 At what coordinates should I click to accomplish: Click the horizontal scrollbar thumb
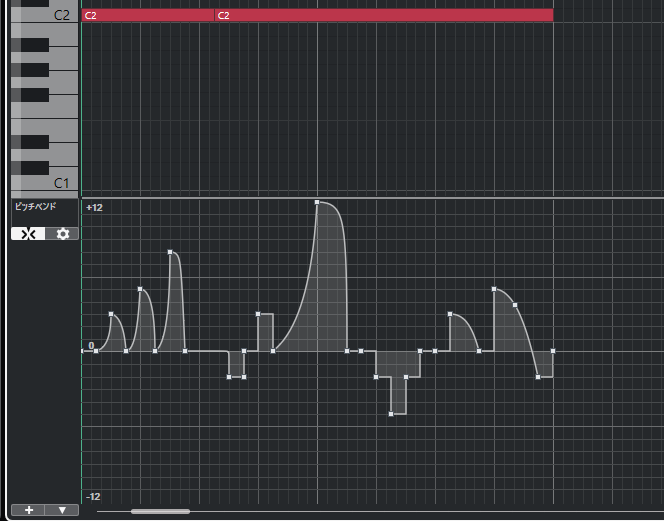pyautogui.click(x=160, y=512)
